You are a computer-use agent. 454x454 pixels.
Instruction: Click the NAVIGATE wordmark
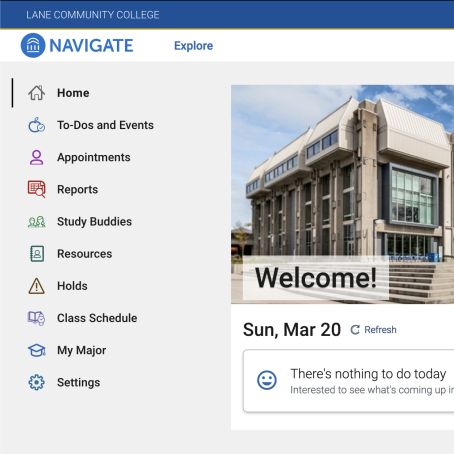click(x=91, y=45)
